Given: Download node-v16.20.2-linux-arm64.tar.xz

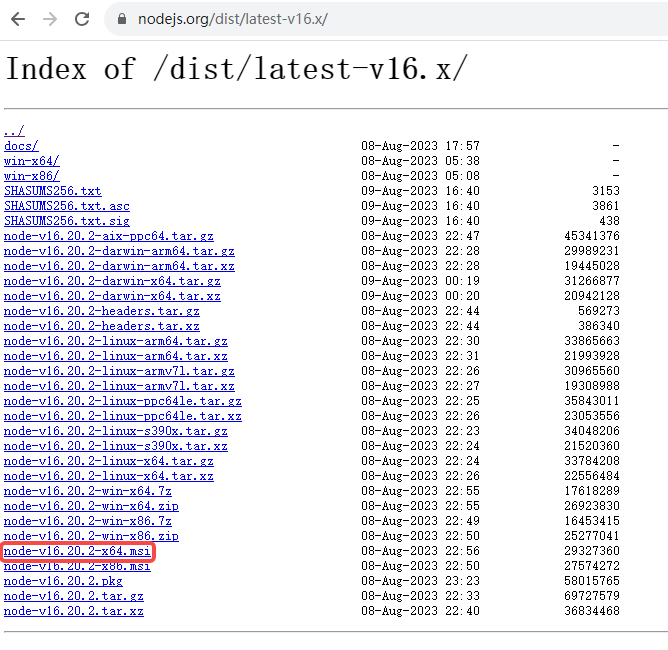Looking at the screenshot, I should coord(115,356).
